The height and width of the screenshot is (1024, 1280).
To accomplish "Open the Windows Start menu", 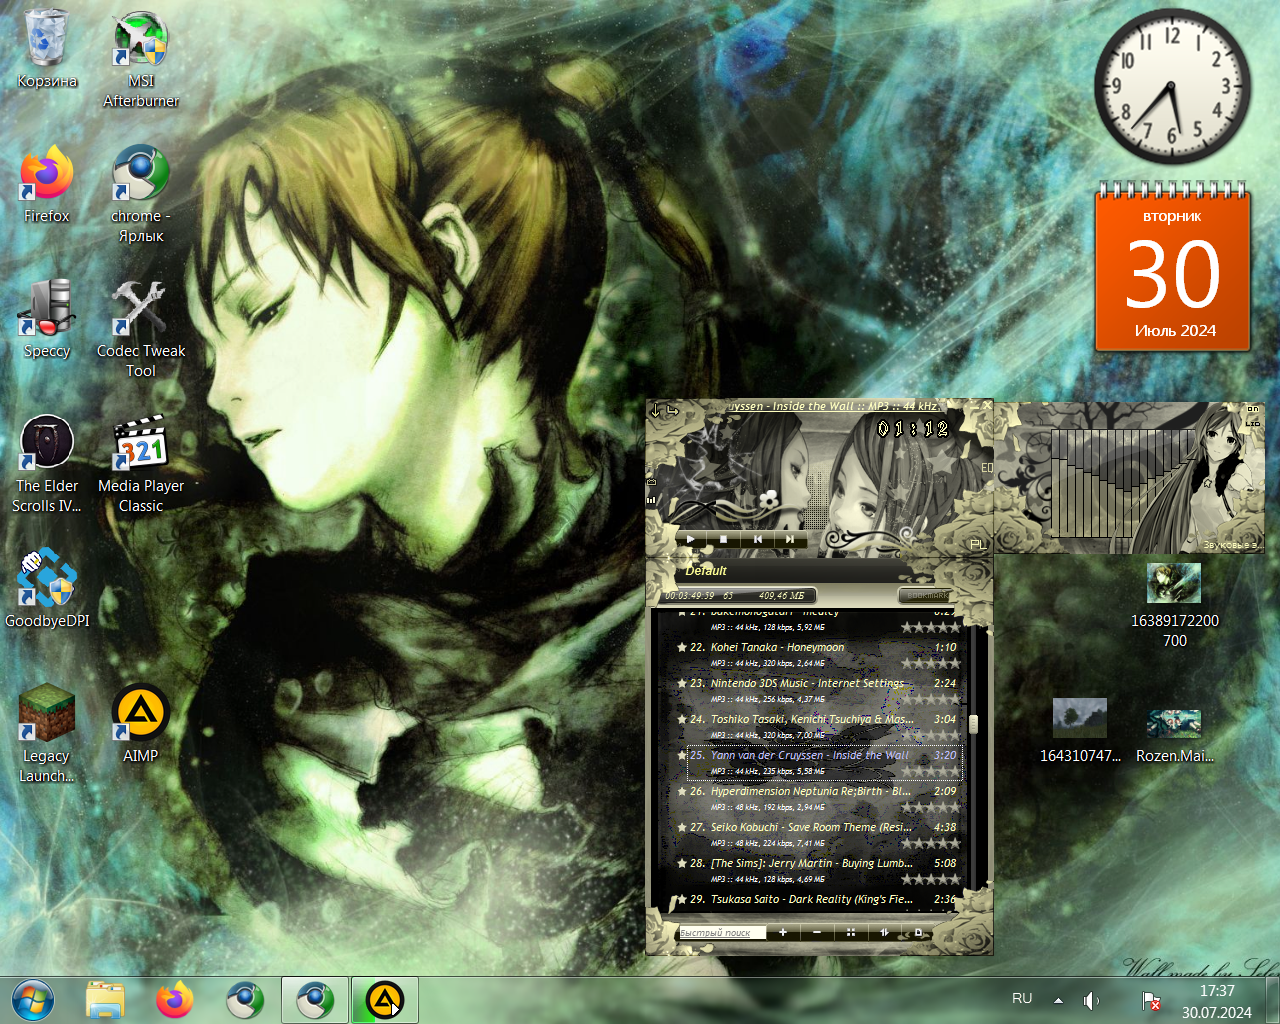I will click(33, 1000).
